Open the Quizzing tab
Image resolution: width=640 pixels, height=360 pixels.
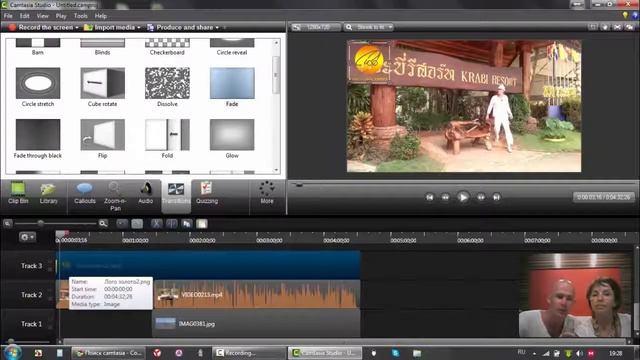(x=207, y=193)
